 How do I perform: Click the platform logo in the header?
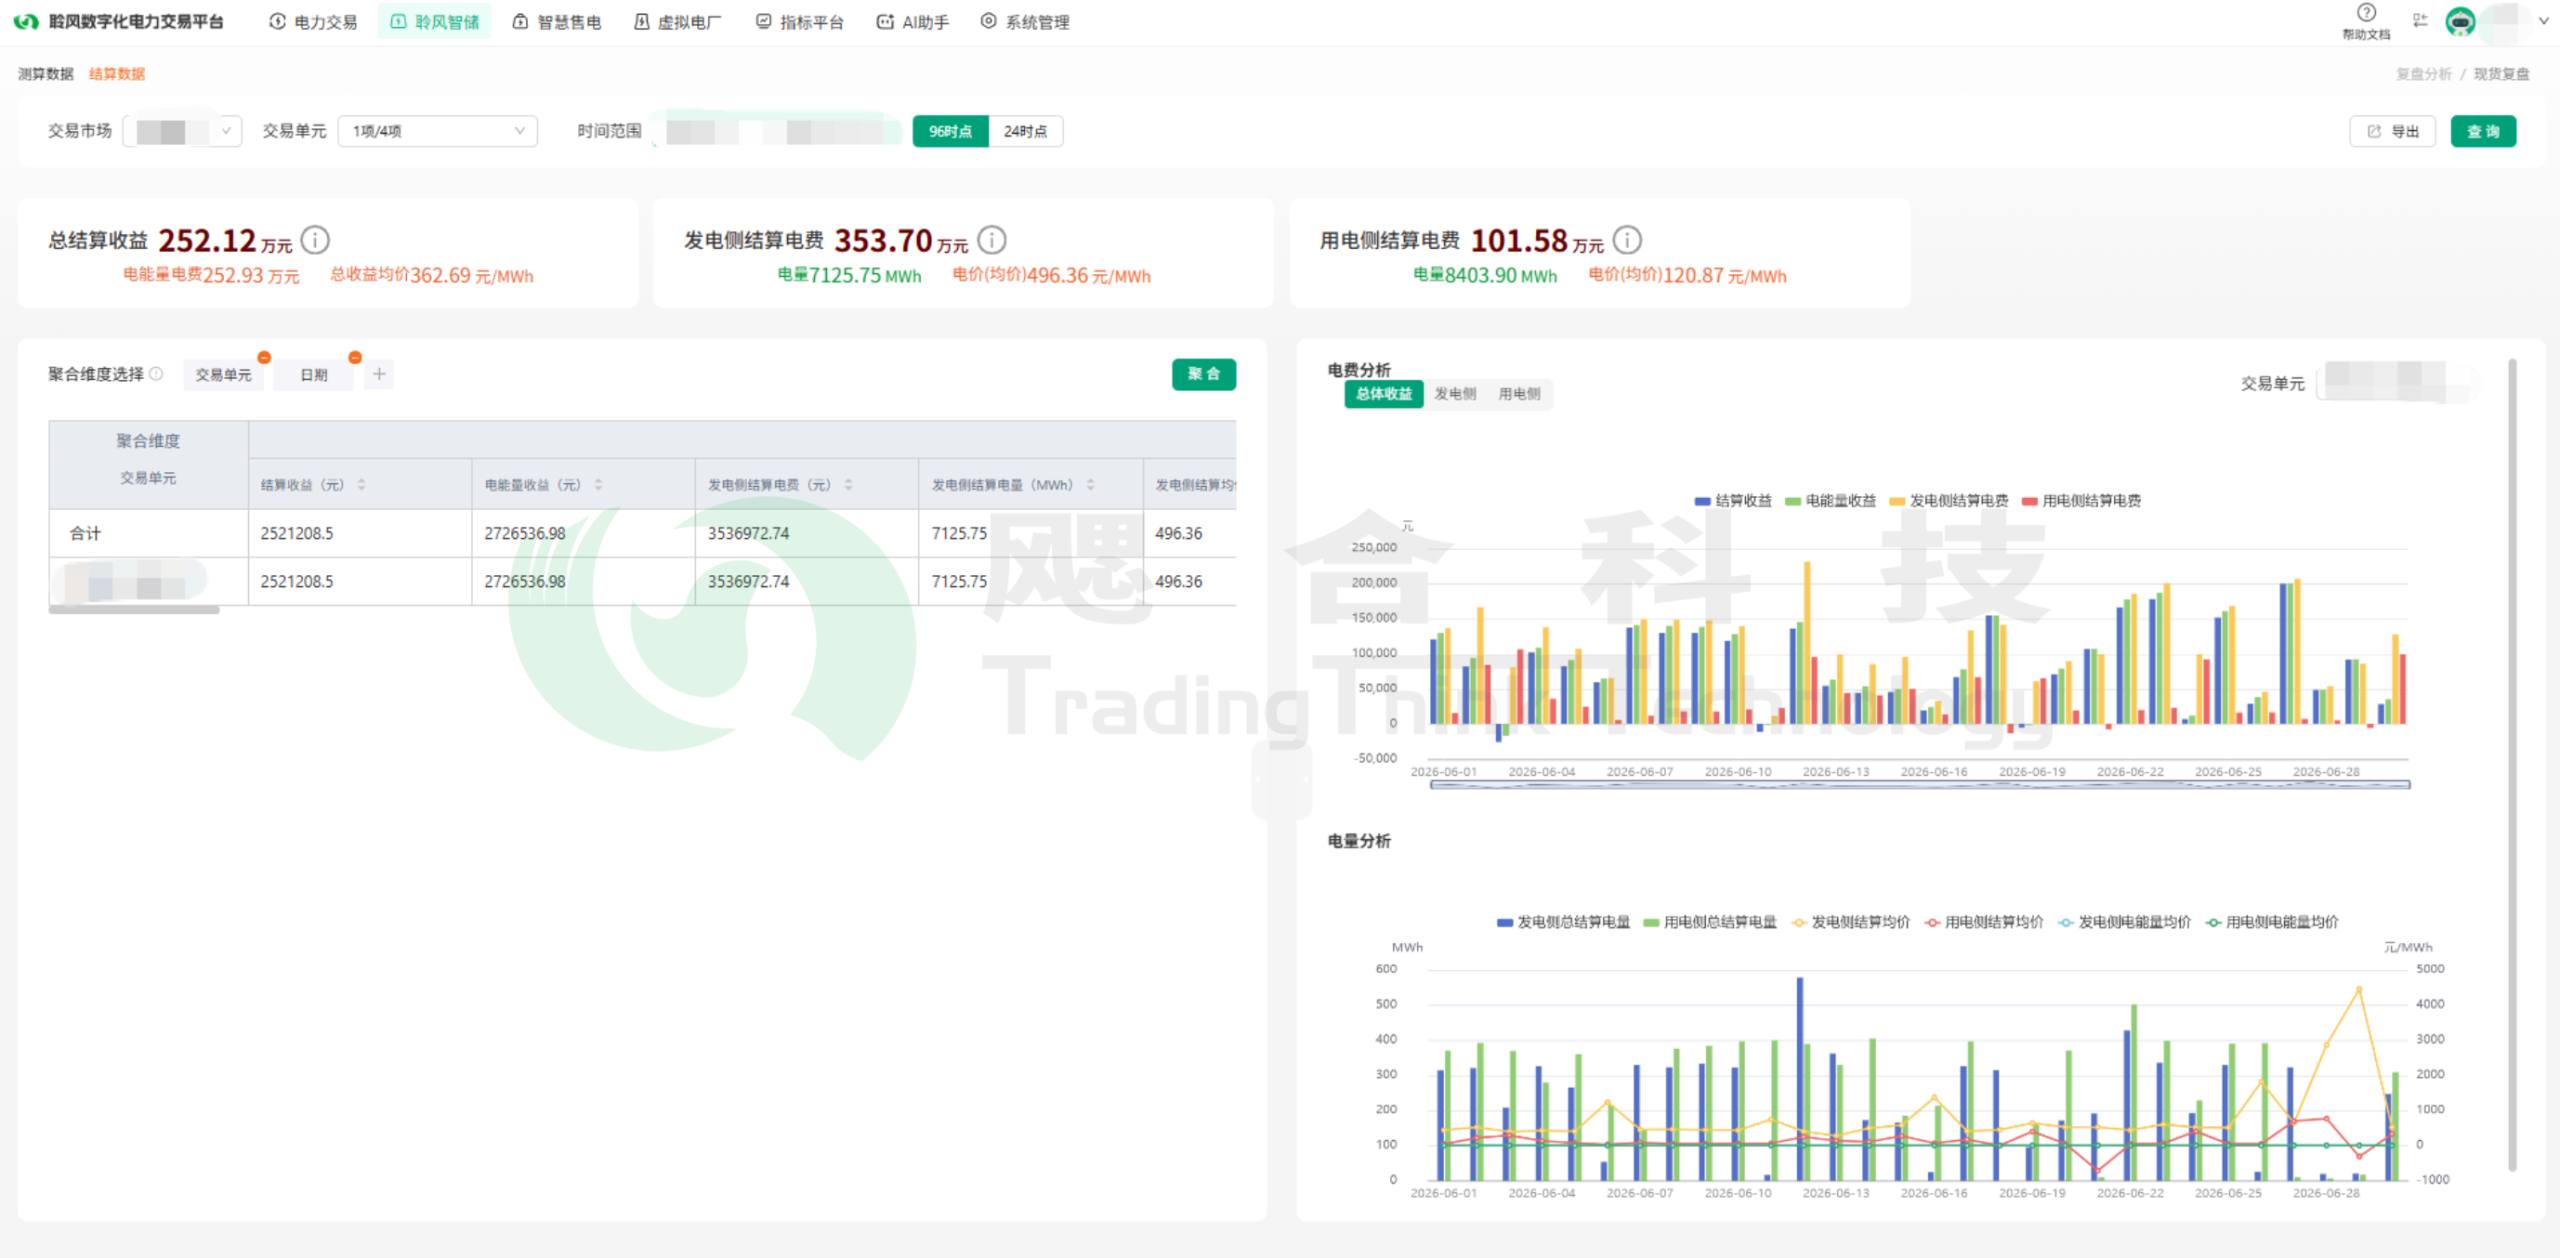(x=26, y=22)
